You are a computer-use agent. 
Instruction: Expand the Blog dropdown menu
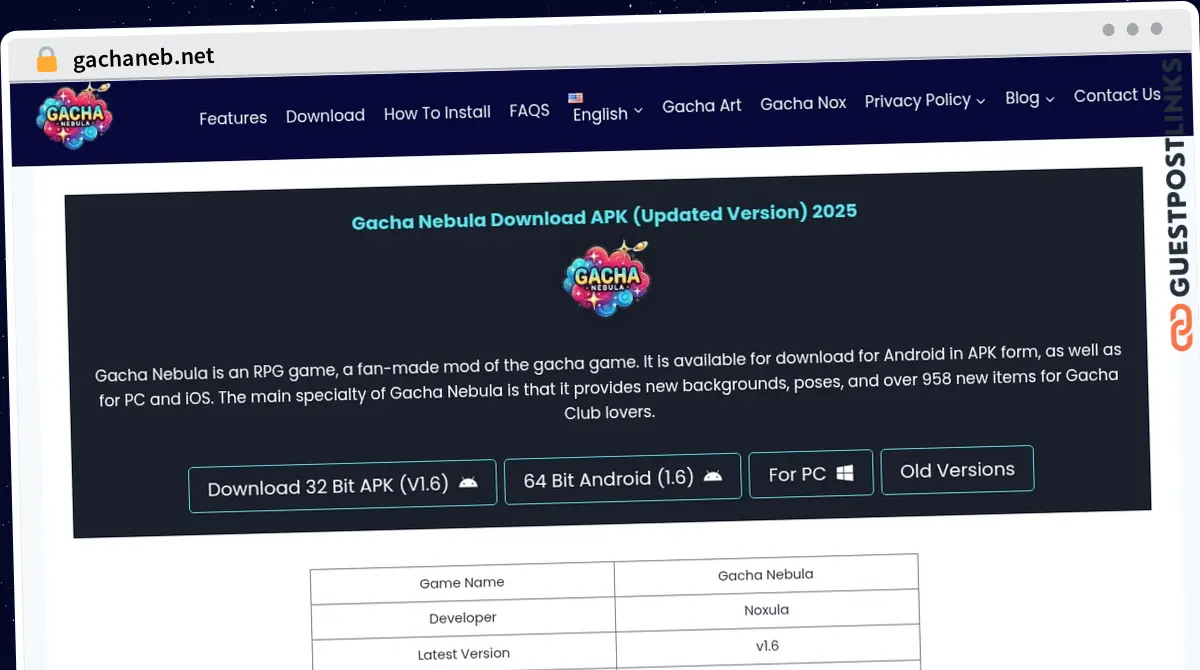1028,98
